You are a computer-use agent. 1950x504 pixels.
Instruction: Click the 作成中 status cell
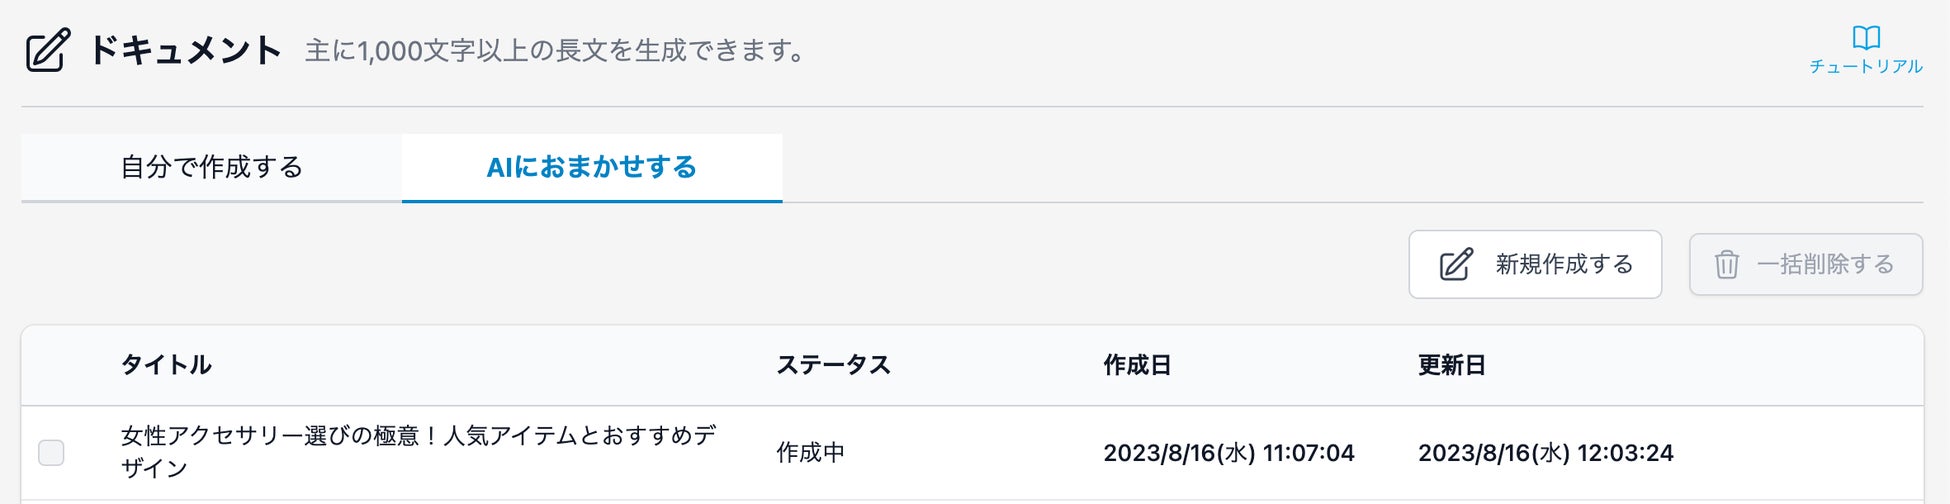[810, 453]
